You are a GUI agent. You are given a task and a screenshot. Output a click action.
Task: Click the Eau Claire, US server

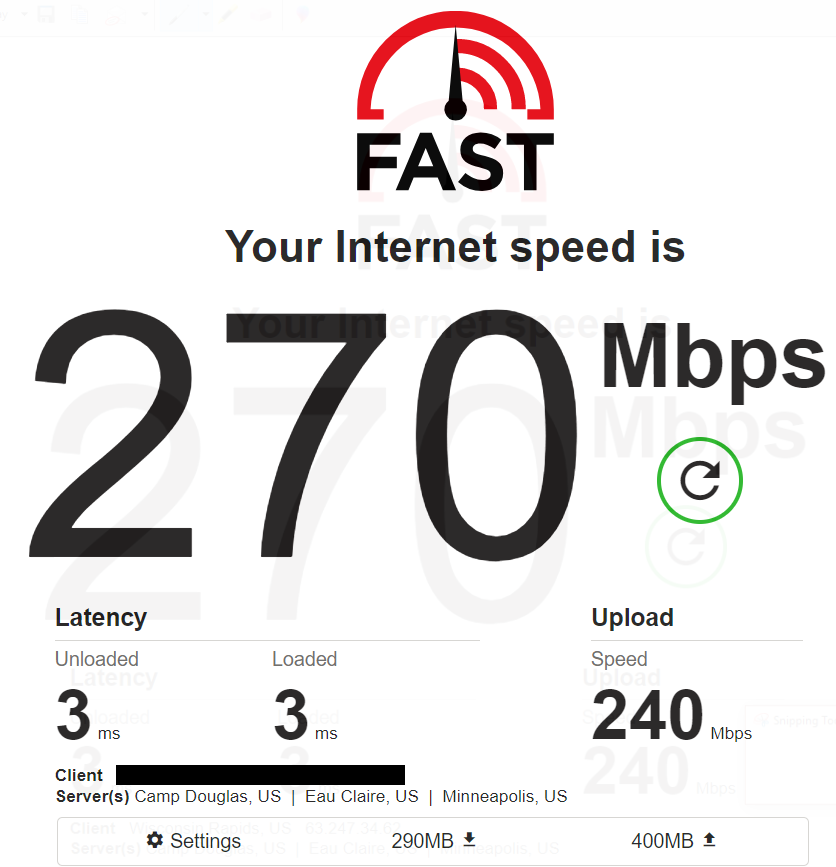point(362,796)
